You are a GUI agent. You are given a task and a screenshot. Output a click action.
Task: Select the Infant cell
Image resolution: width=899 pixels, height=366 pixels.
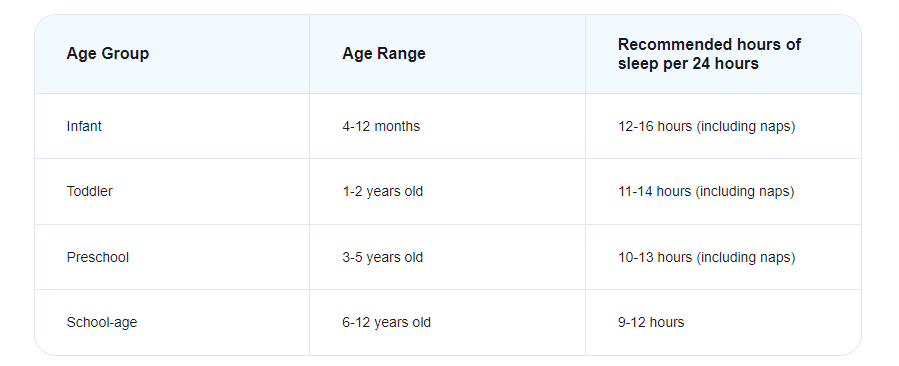click(172, 126)
